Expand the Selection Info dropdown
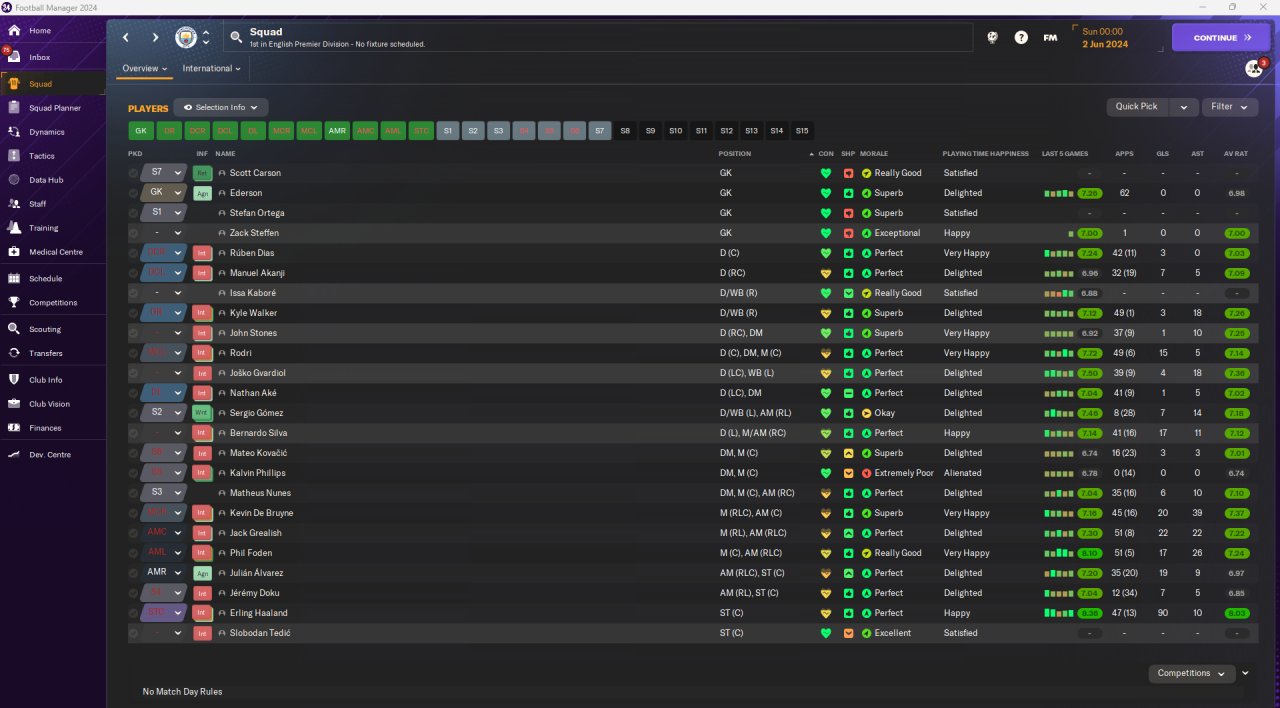 click(220, 107)
